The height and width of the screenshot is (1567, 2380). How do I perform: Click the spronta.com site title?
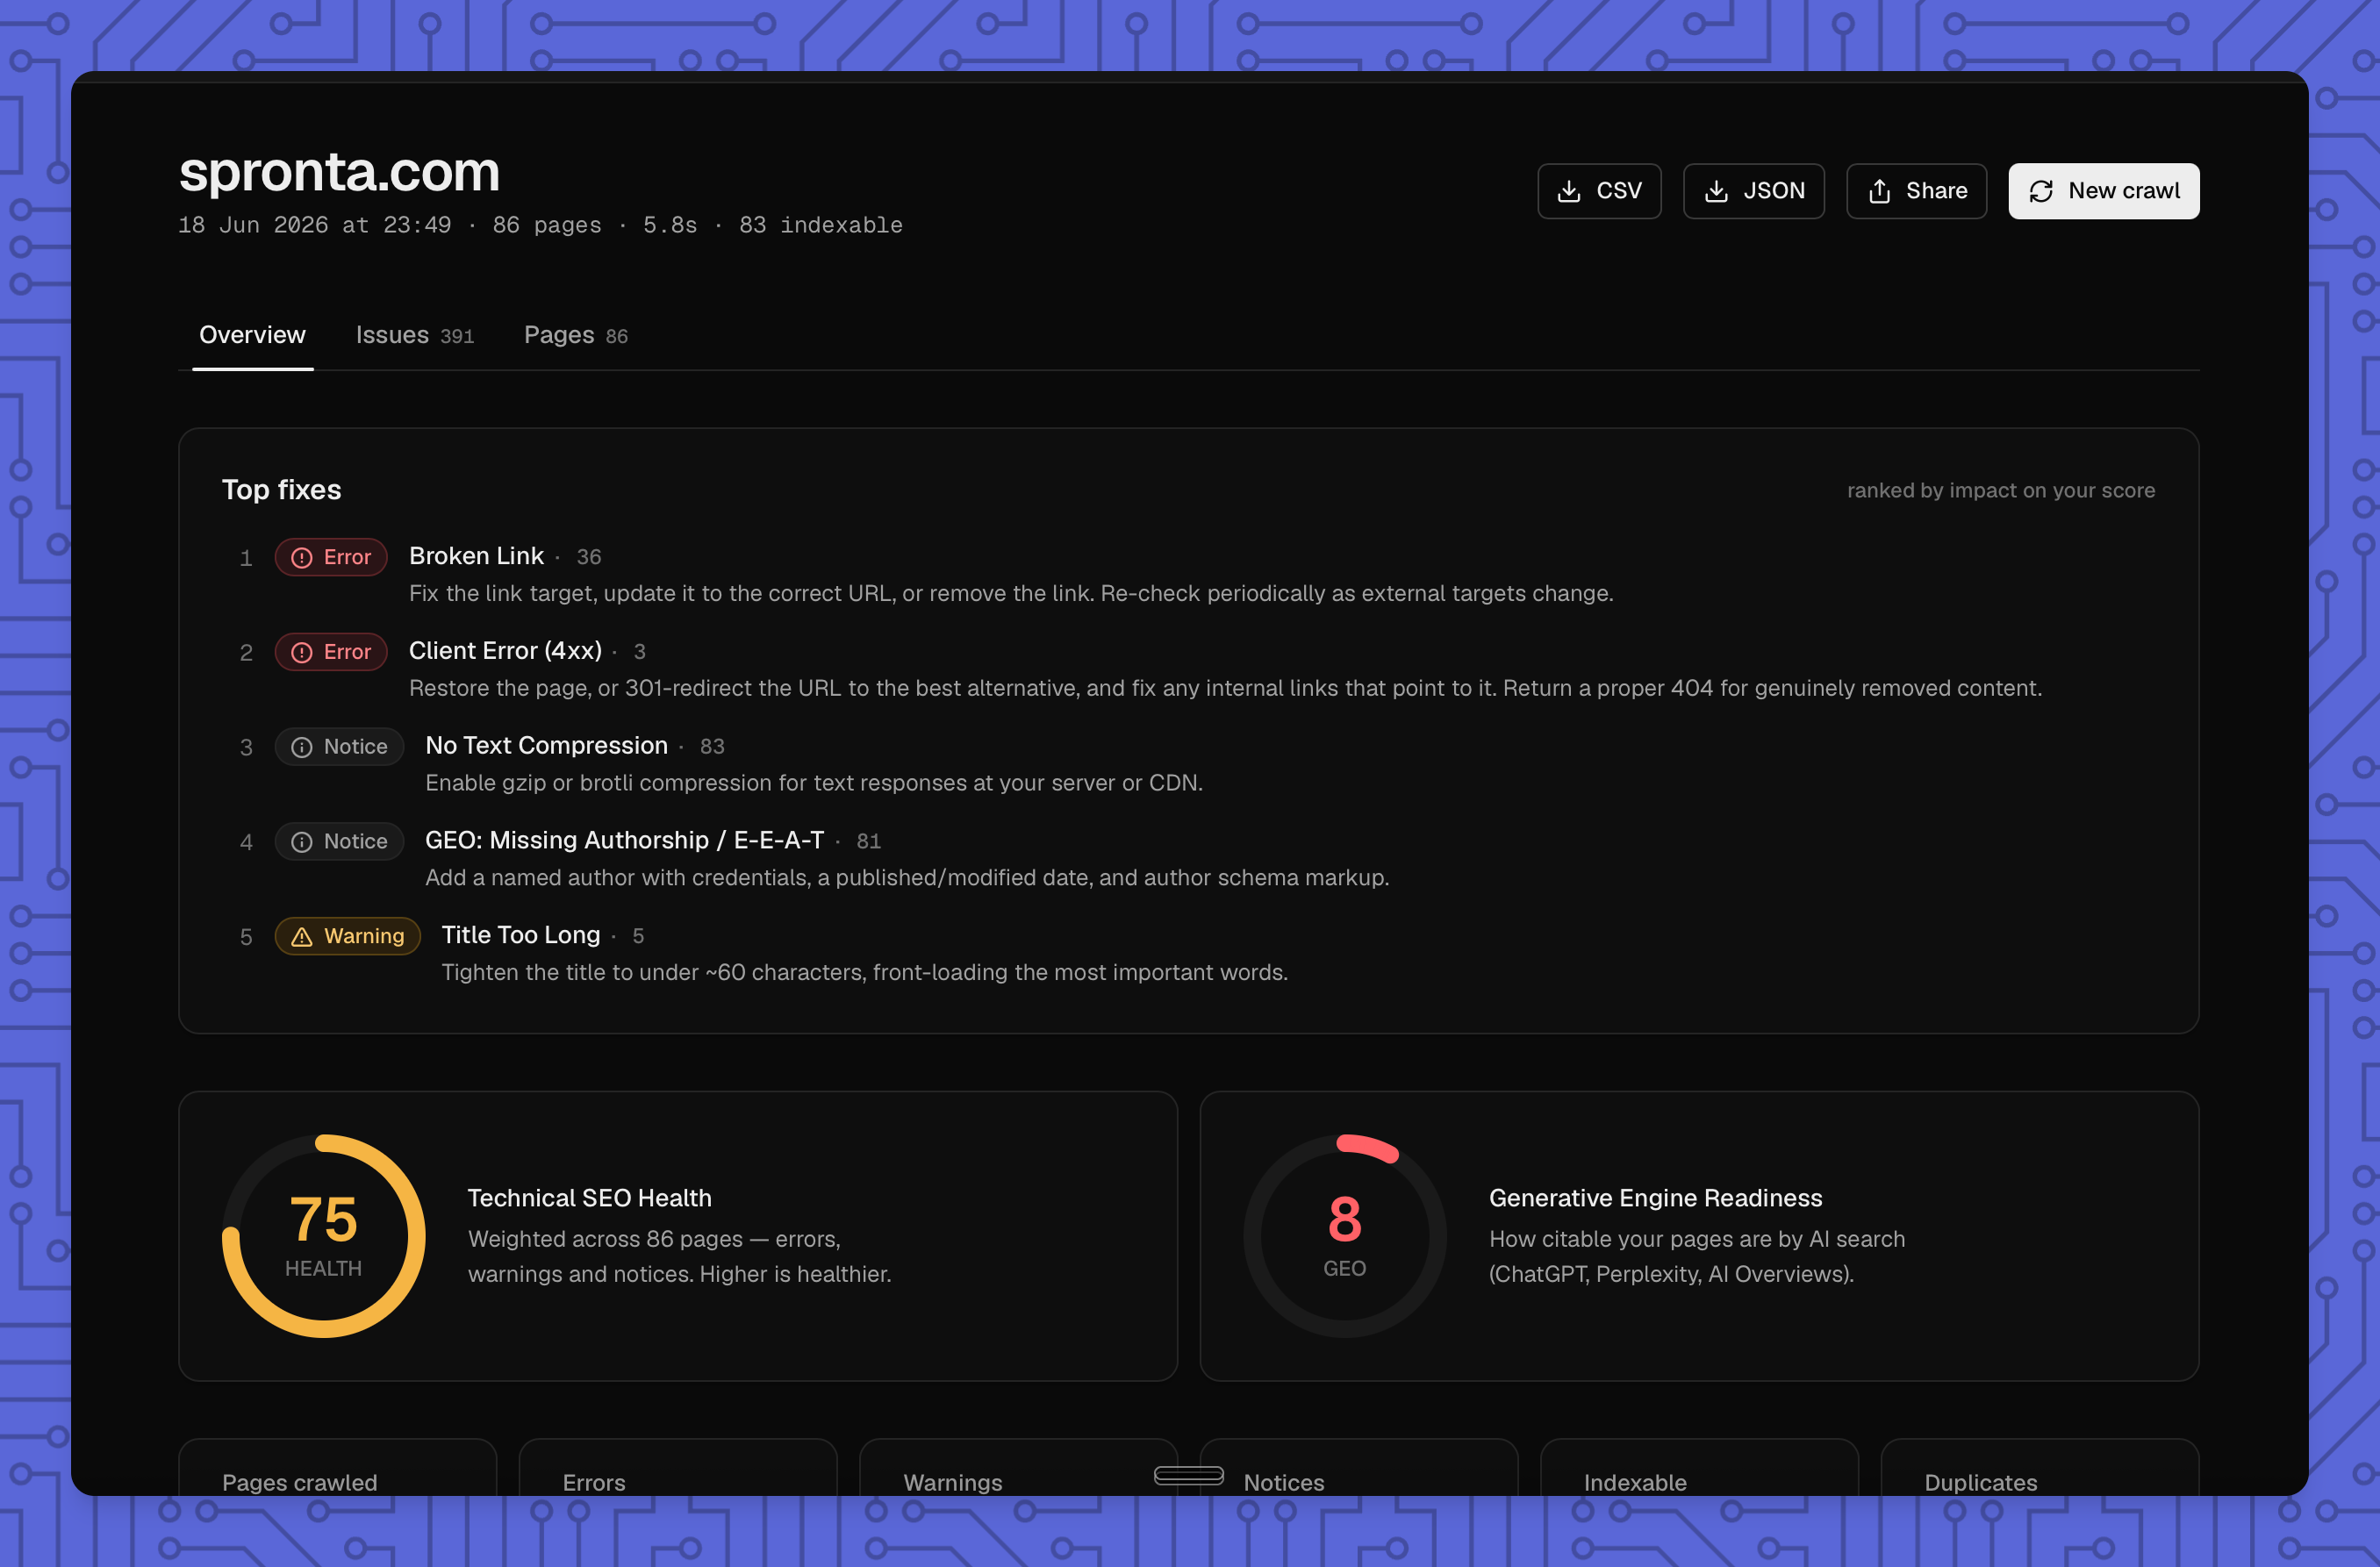(x=339, y=172)
